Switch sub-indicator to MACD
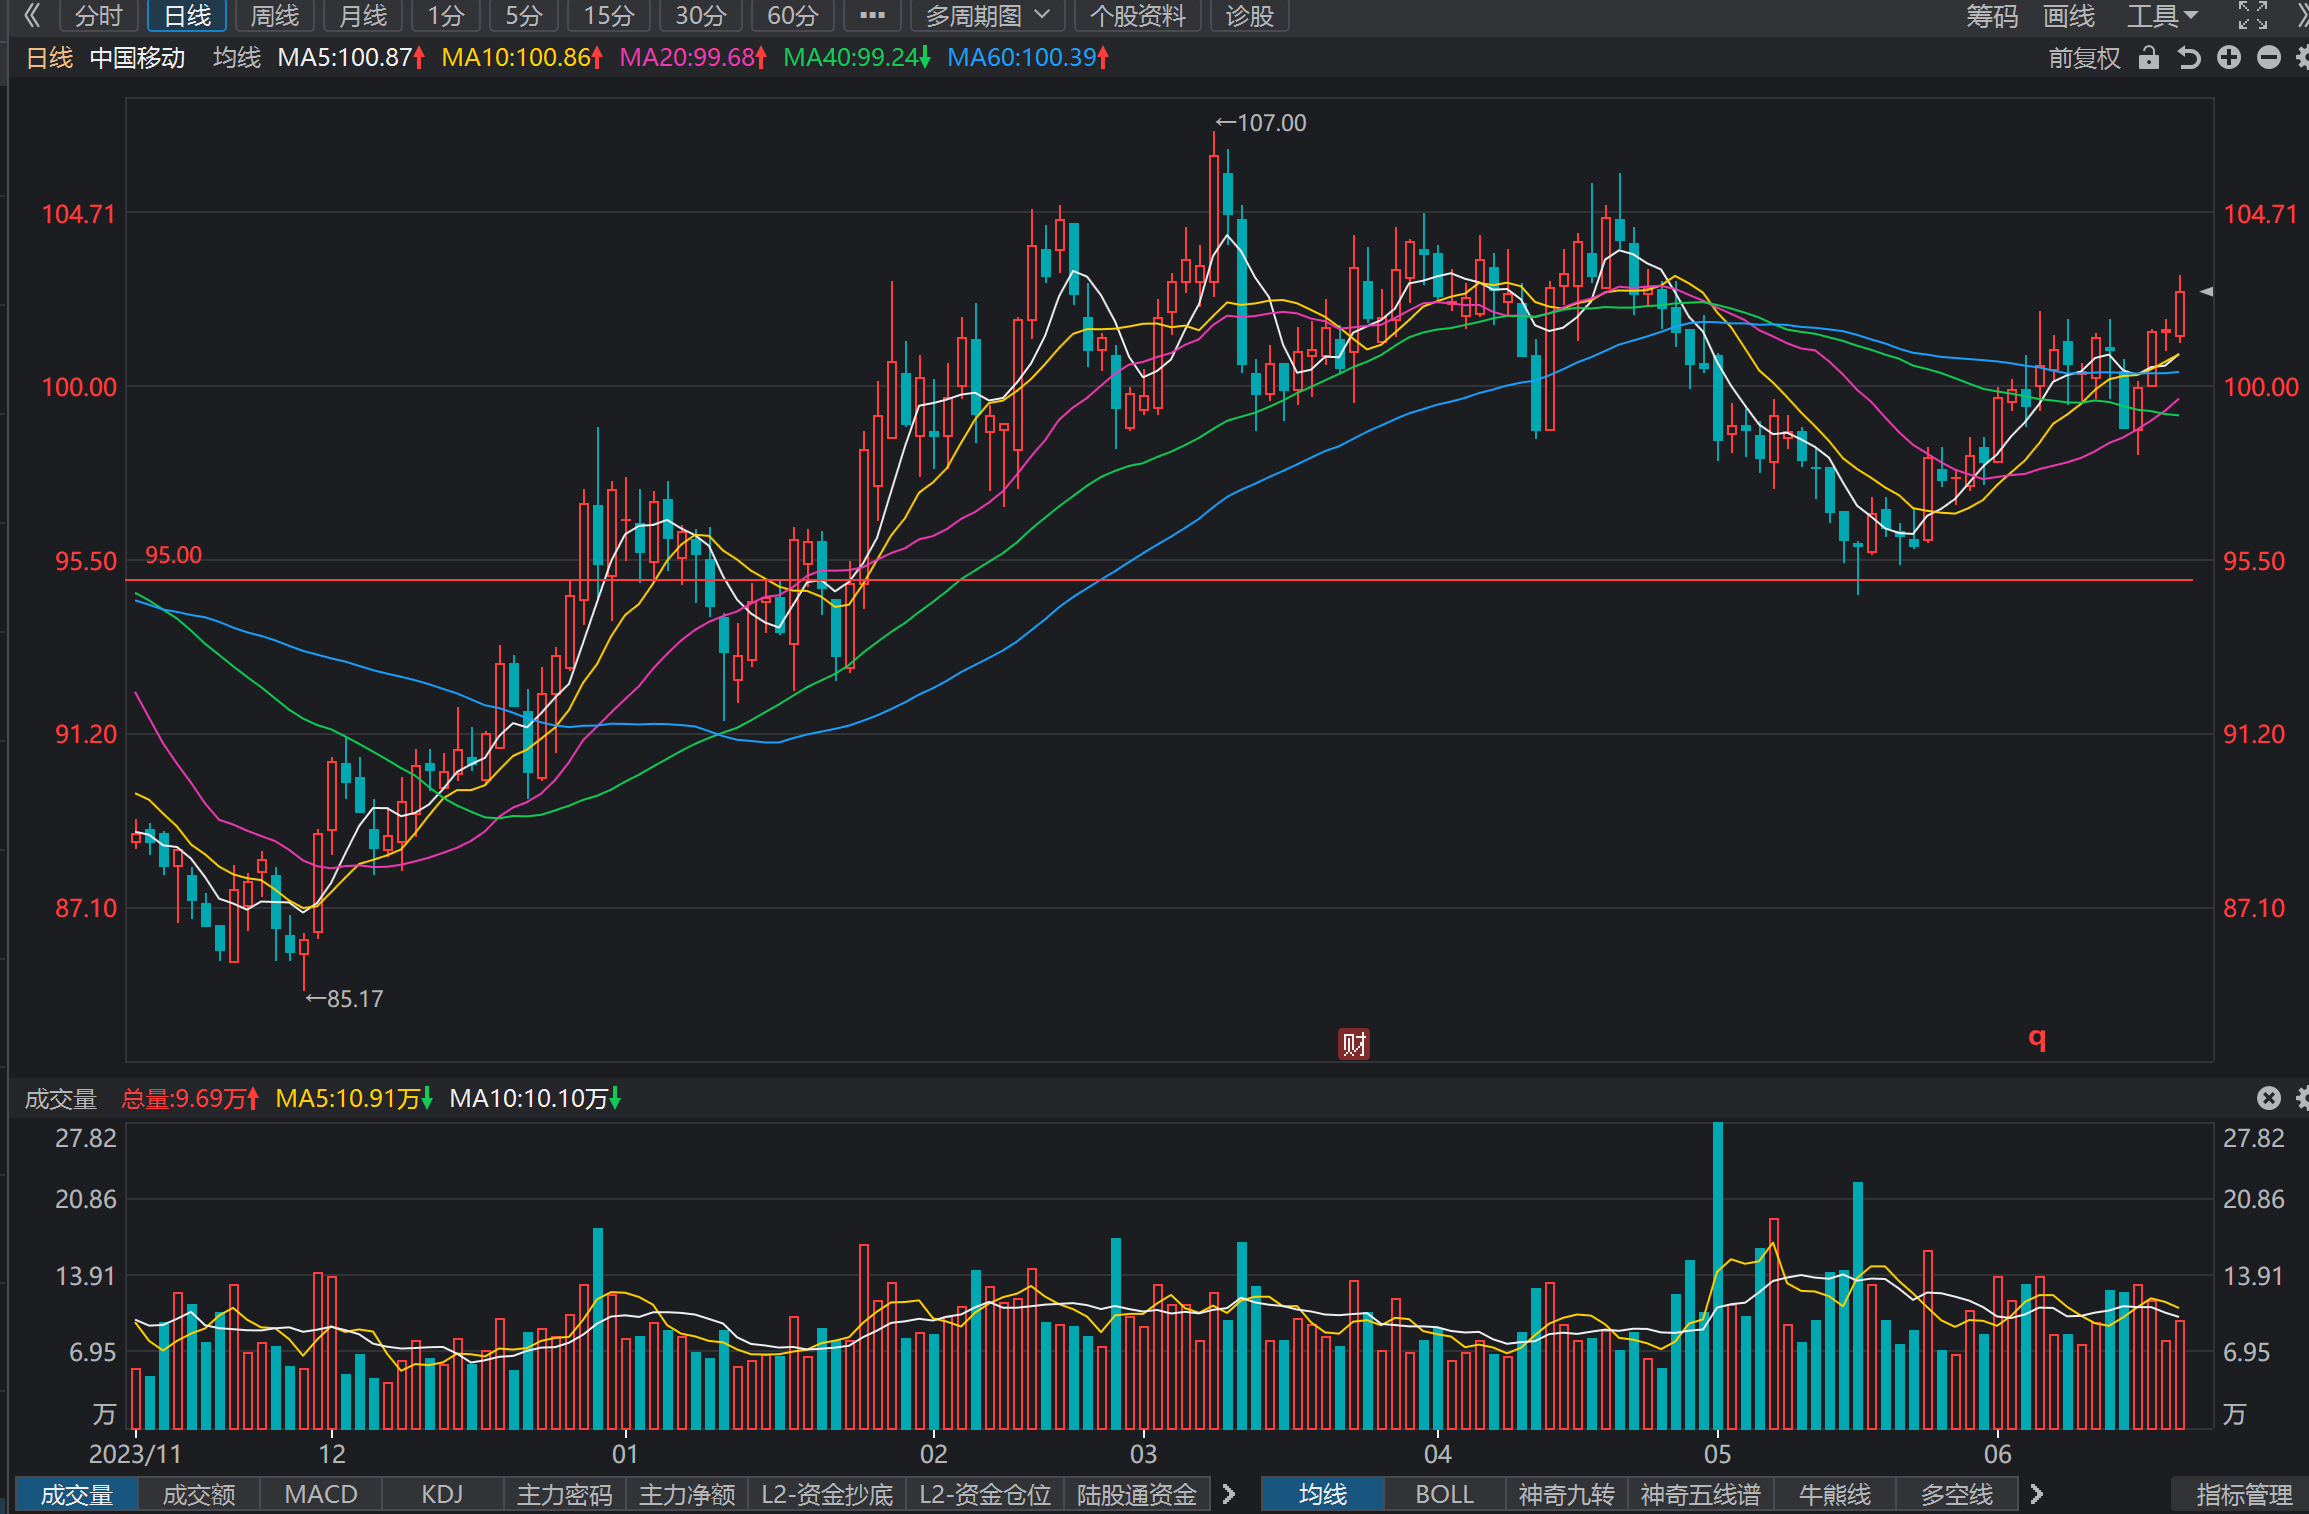The width and height of the screenshot is (2309, 1514). [x=321, y=1495]
